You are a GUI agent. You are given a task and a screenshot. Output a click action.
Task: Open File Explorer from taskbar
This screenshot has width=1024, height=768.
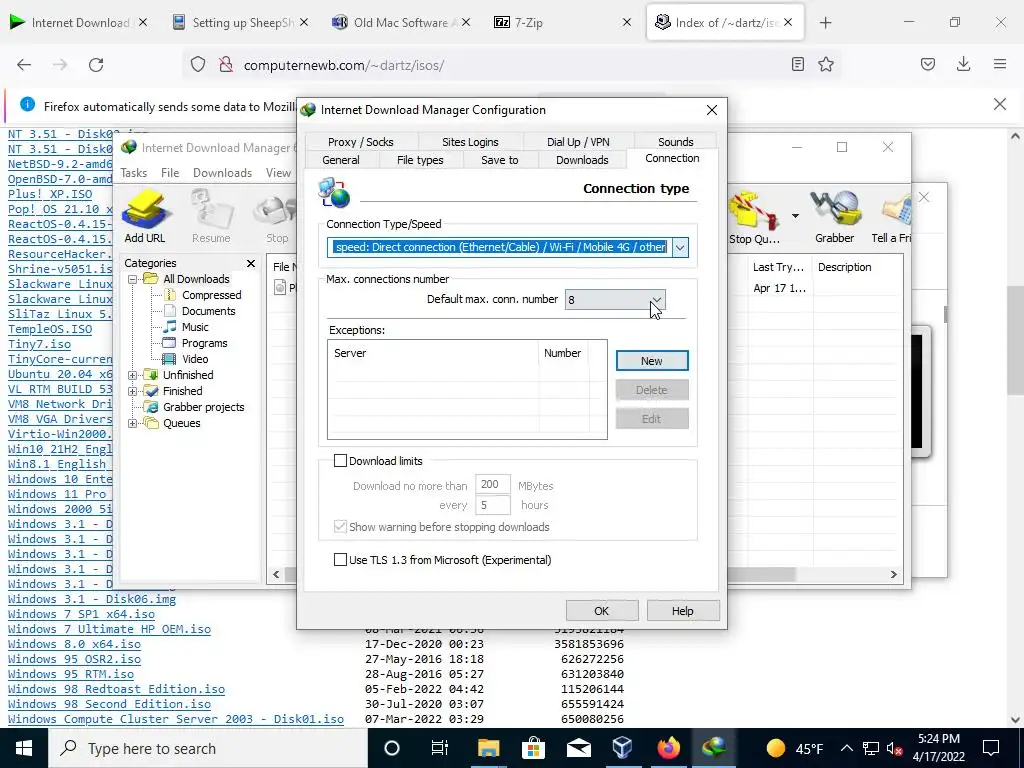click(488, 748)
